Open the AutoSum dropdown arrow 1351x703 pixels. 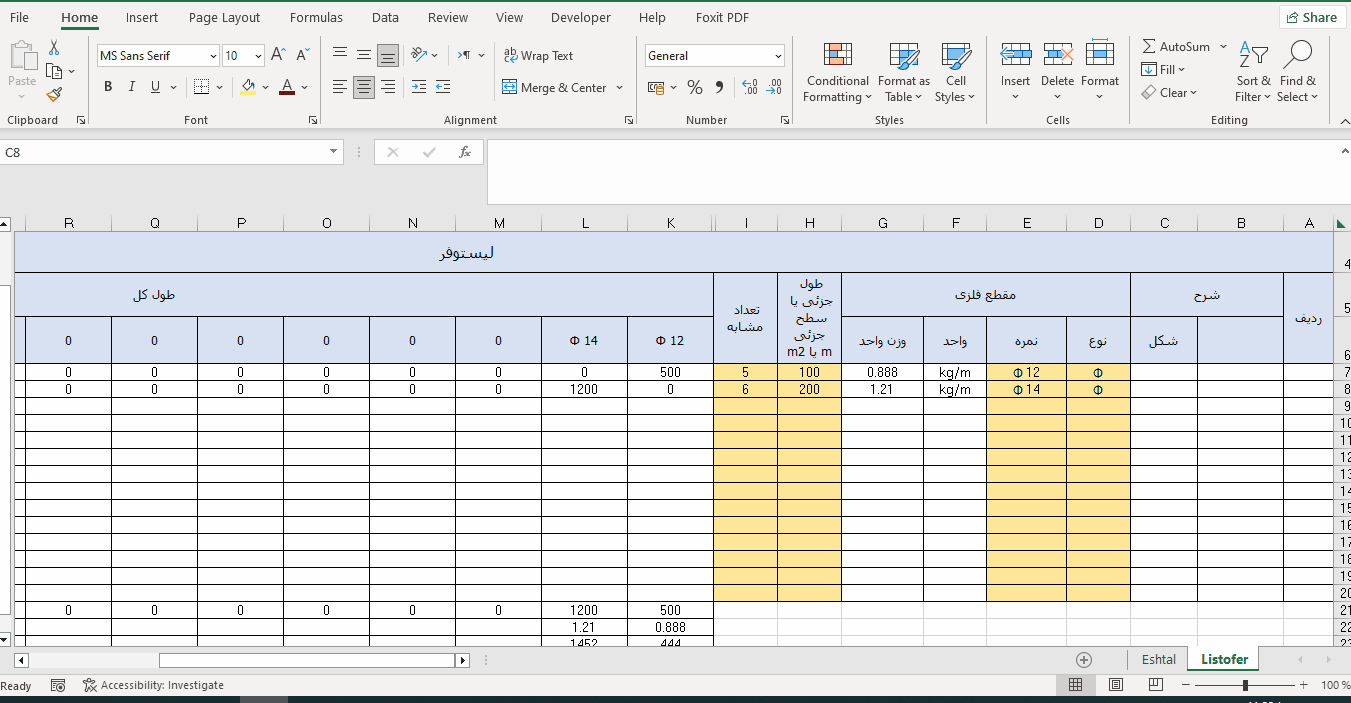[x=1223, y=47]
